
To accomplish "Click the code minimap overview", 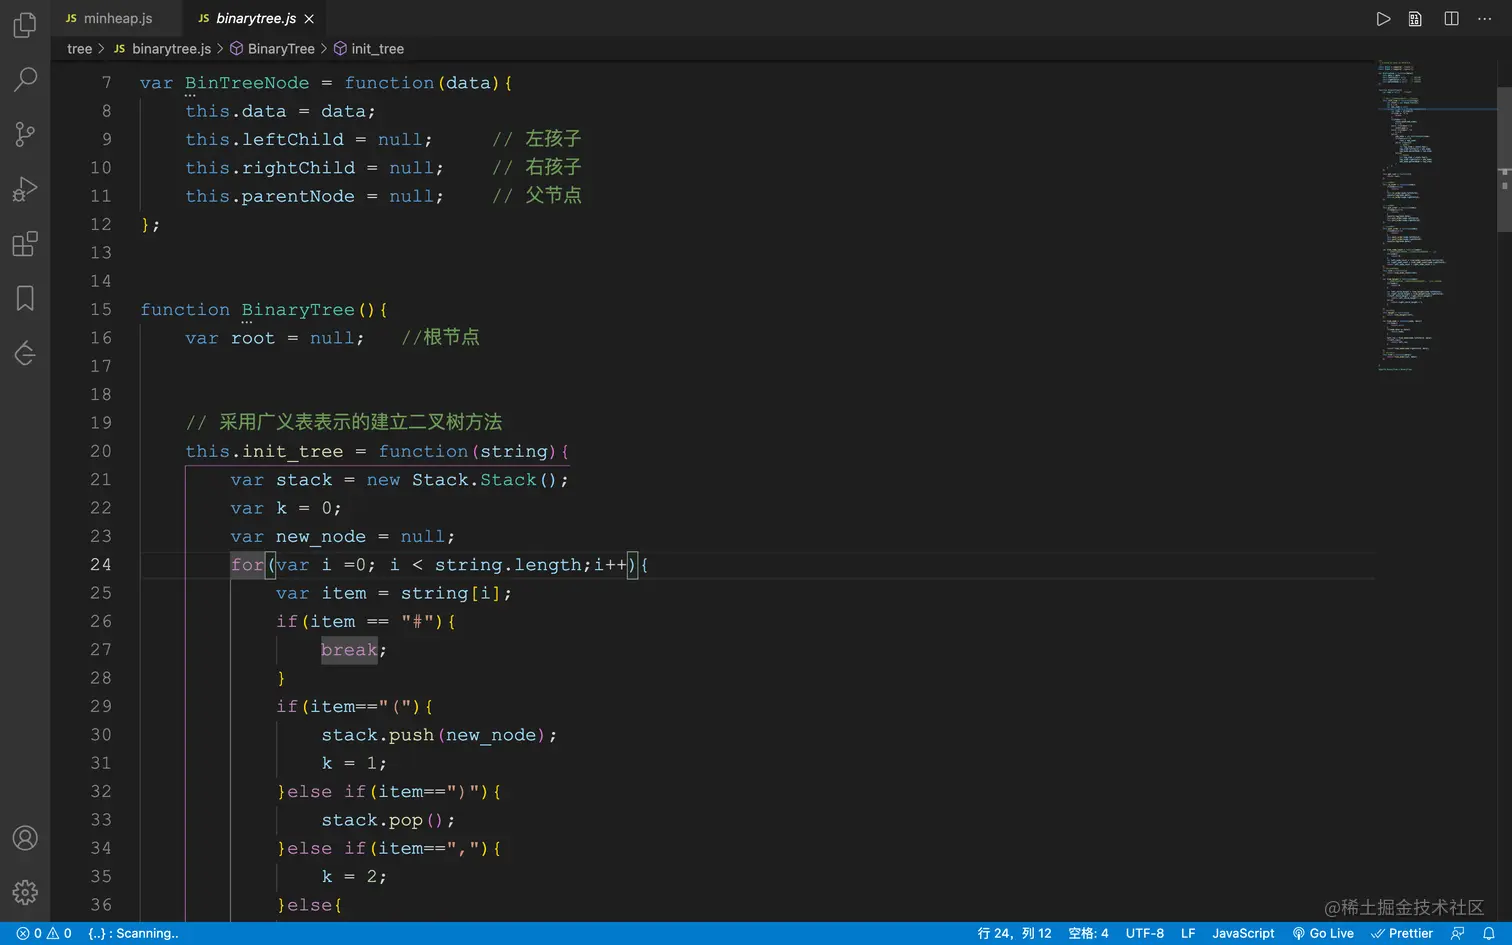I will coord(1435,215).
